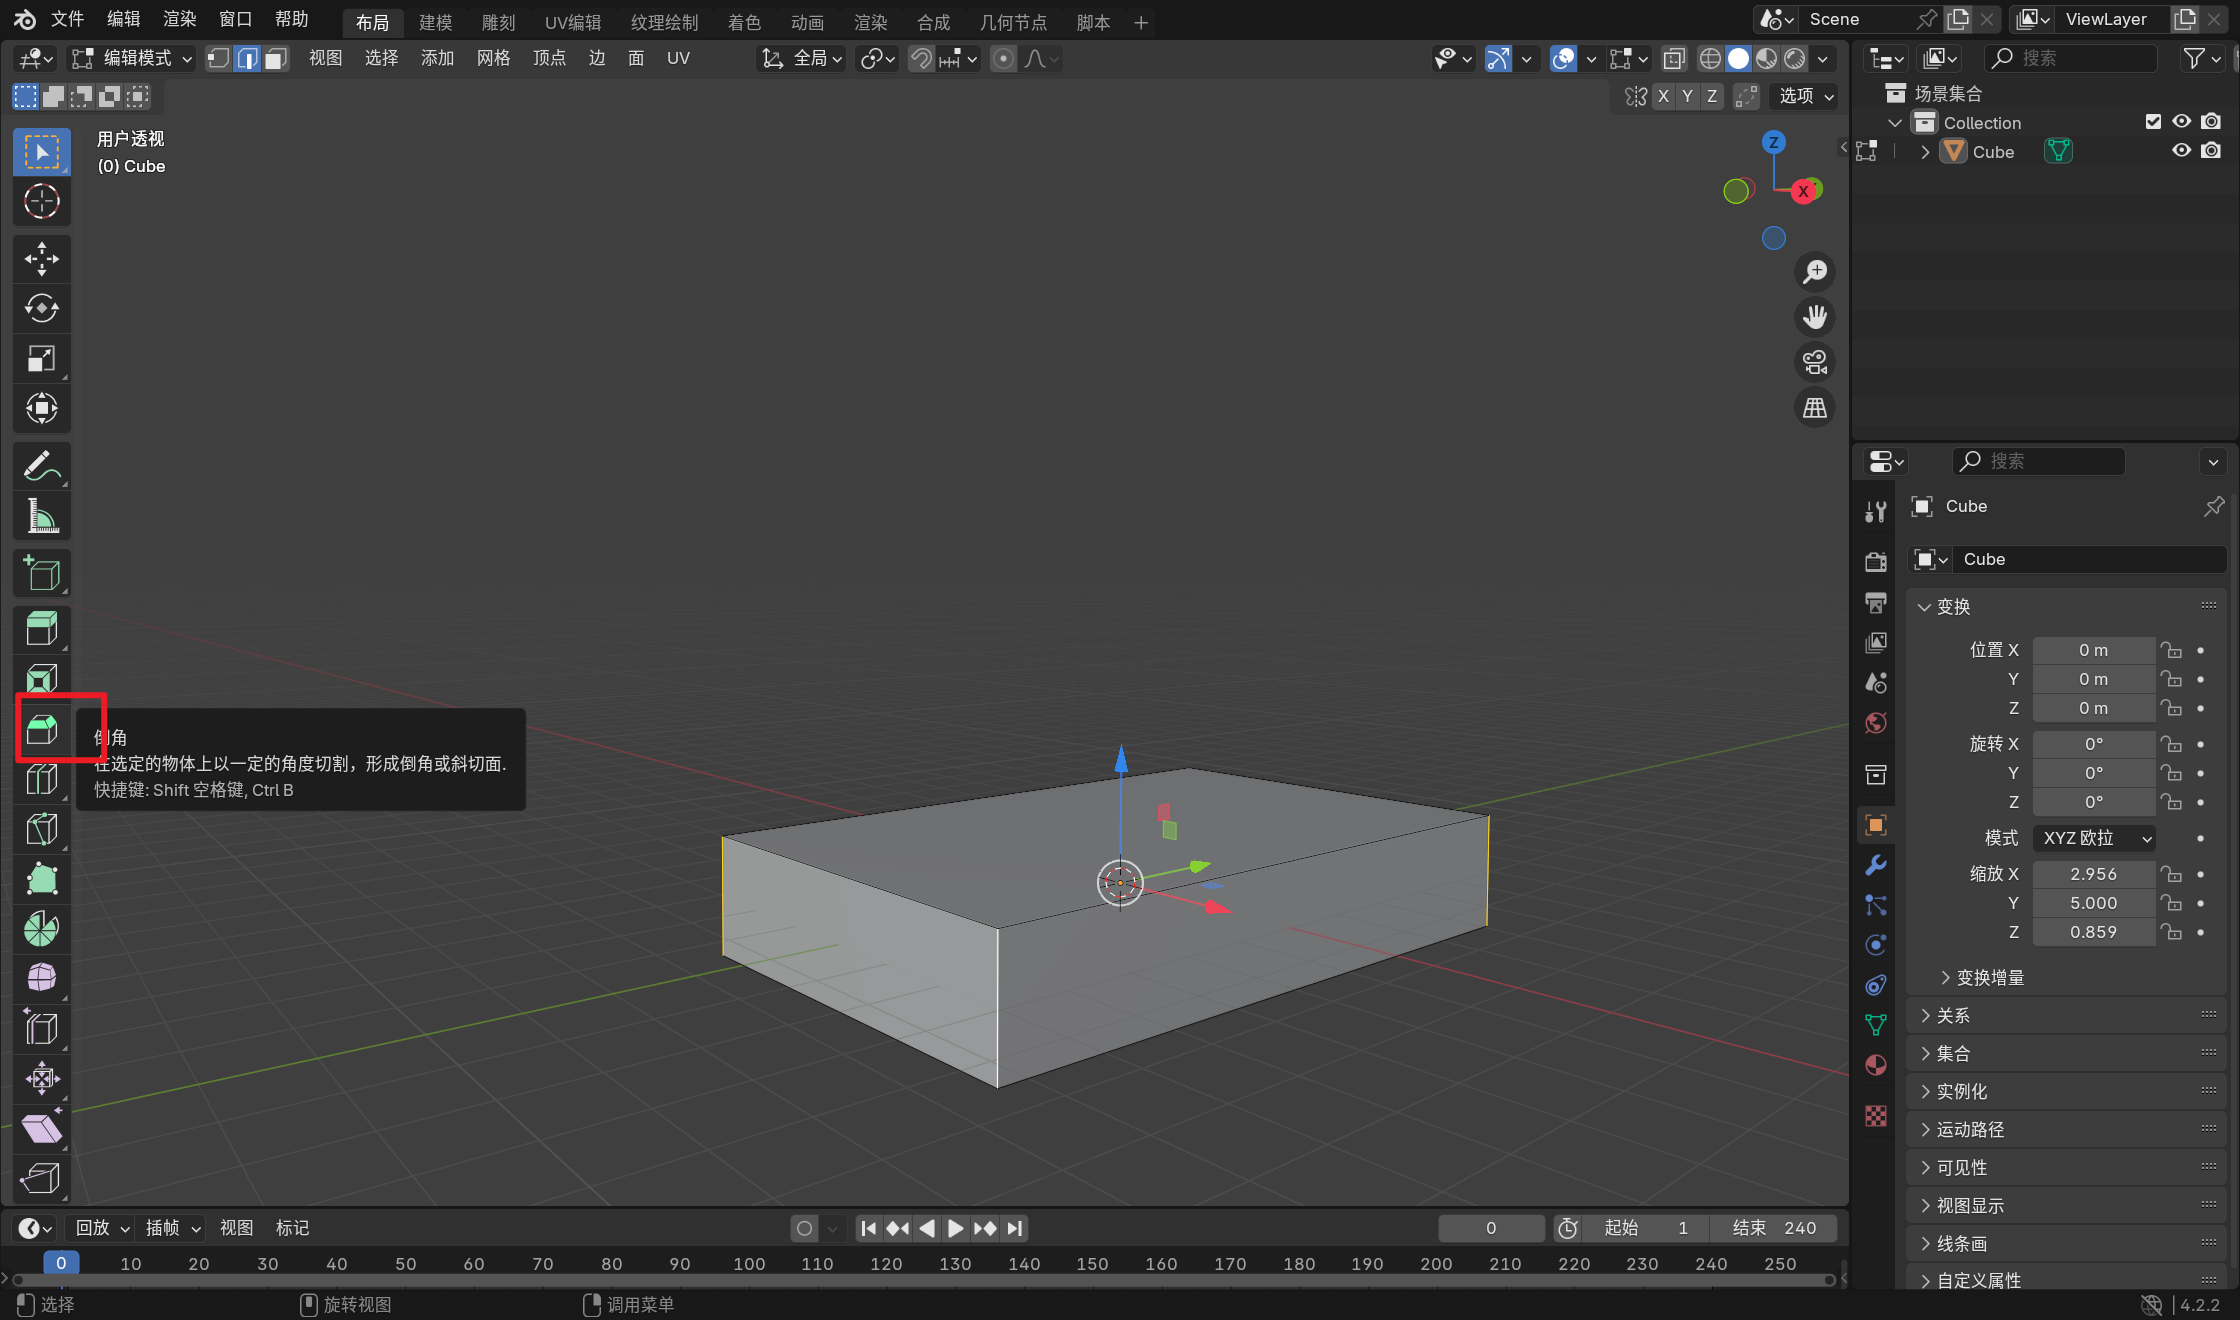
Task: Toggle camera view in viewport
Action: click(1814, 362)
